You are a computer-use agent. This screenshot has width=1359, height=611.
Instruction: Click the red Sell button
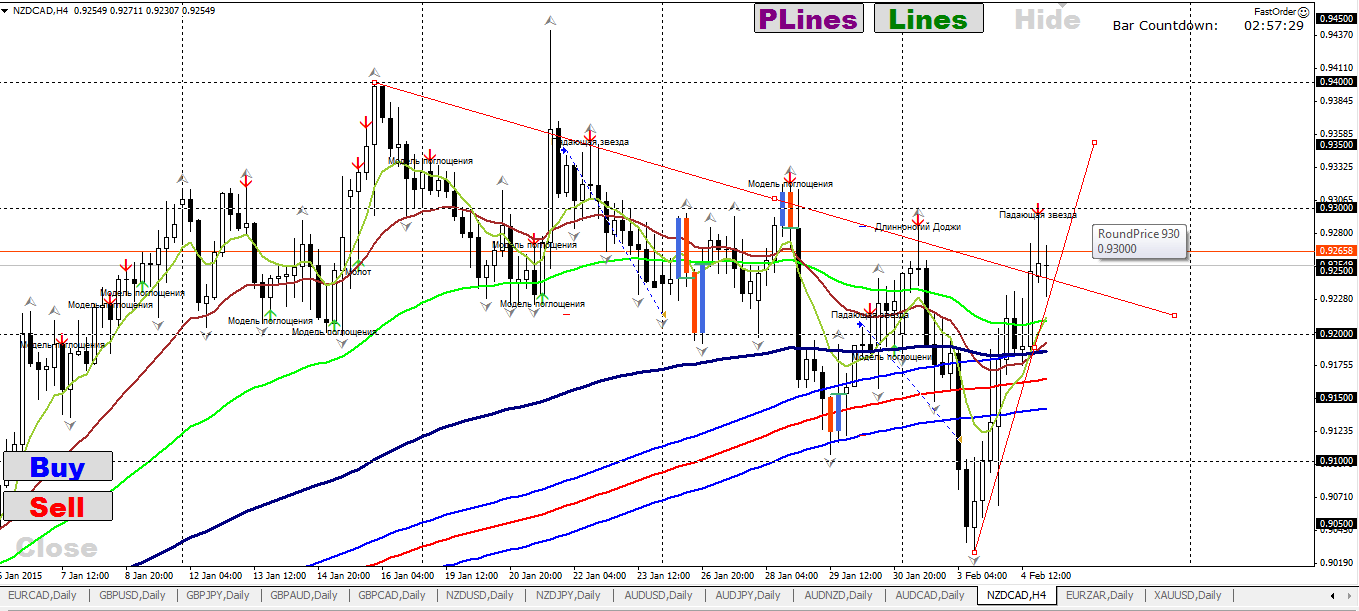(57, 506)
